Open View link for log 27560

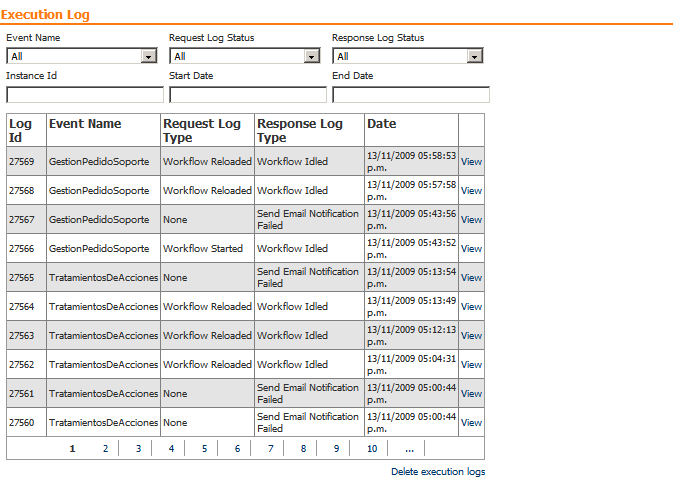tap(471, 423)
